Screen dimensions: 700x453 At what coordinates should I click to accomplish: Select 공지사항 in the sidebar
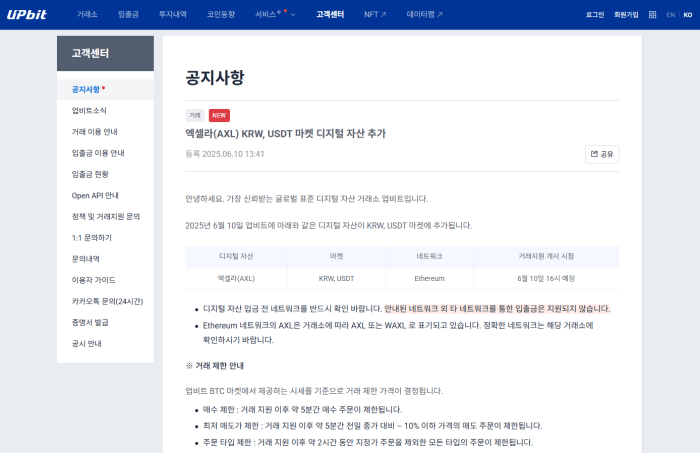(105, 89)
